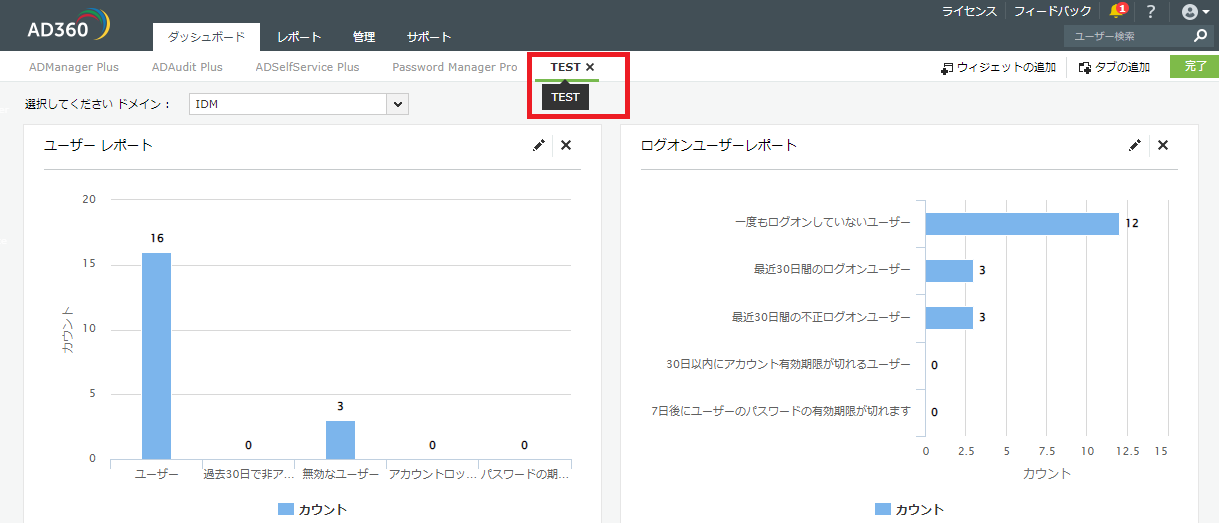Expand the IDM domain dropdown

[x=397, y=104]
